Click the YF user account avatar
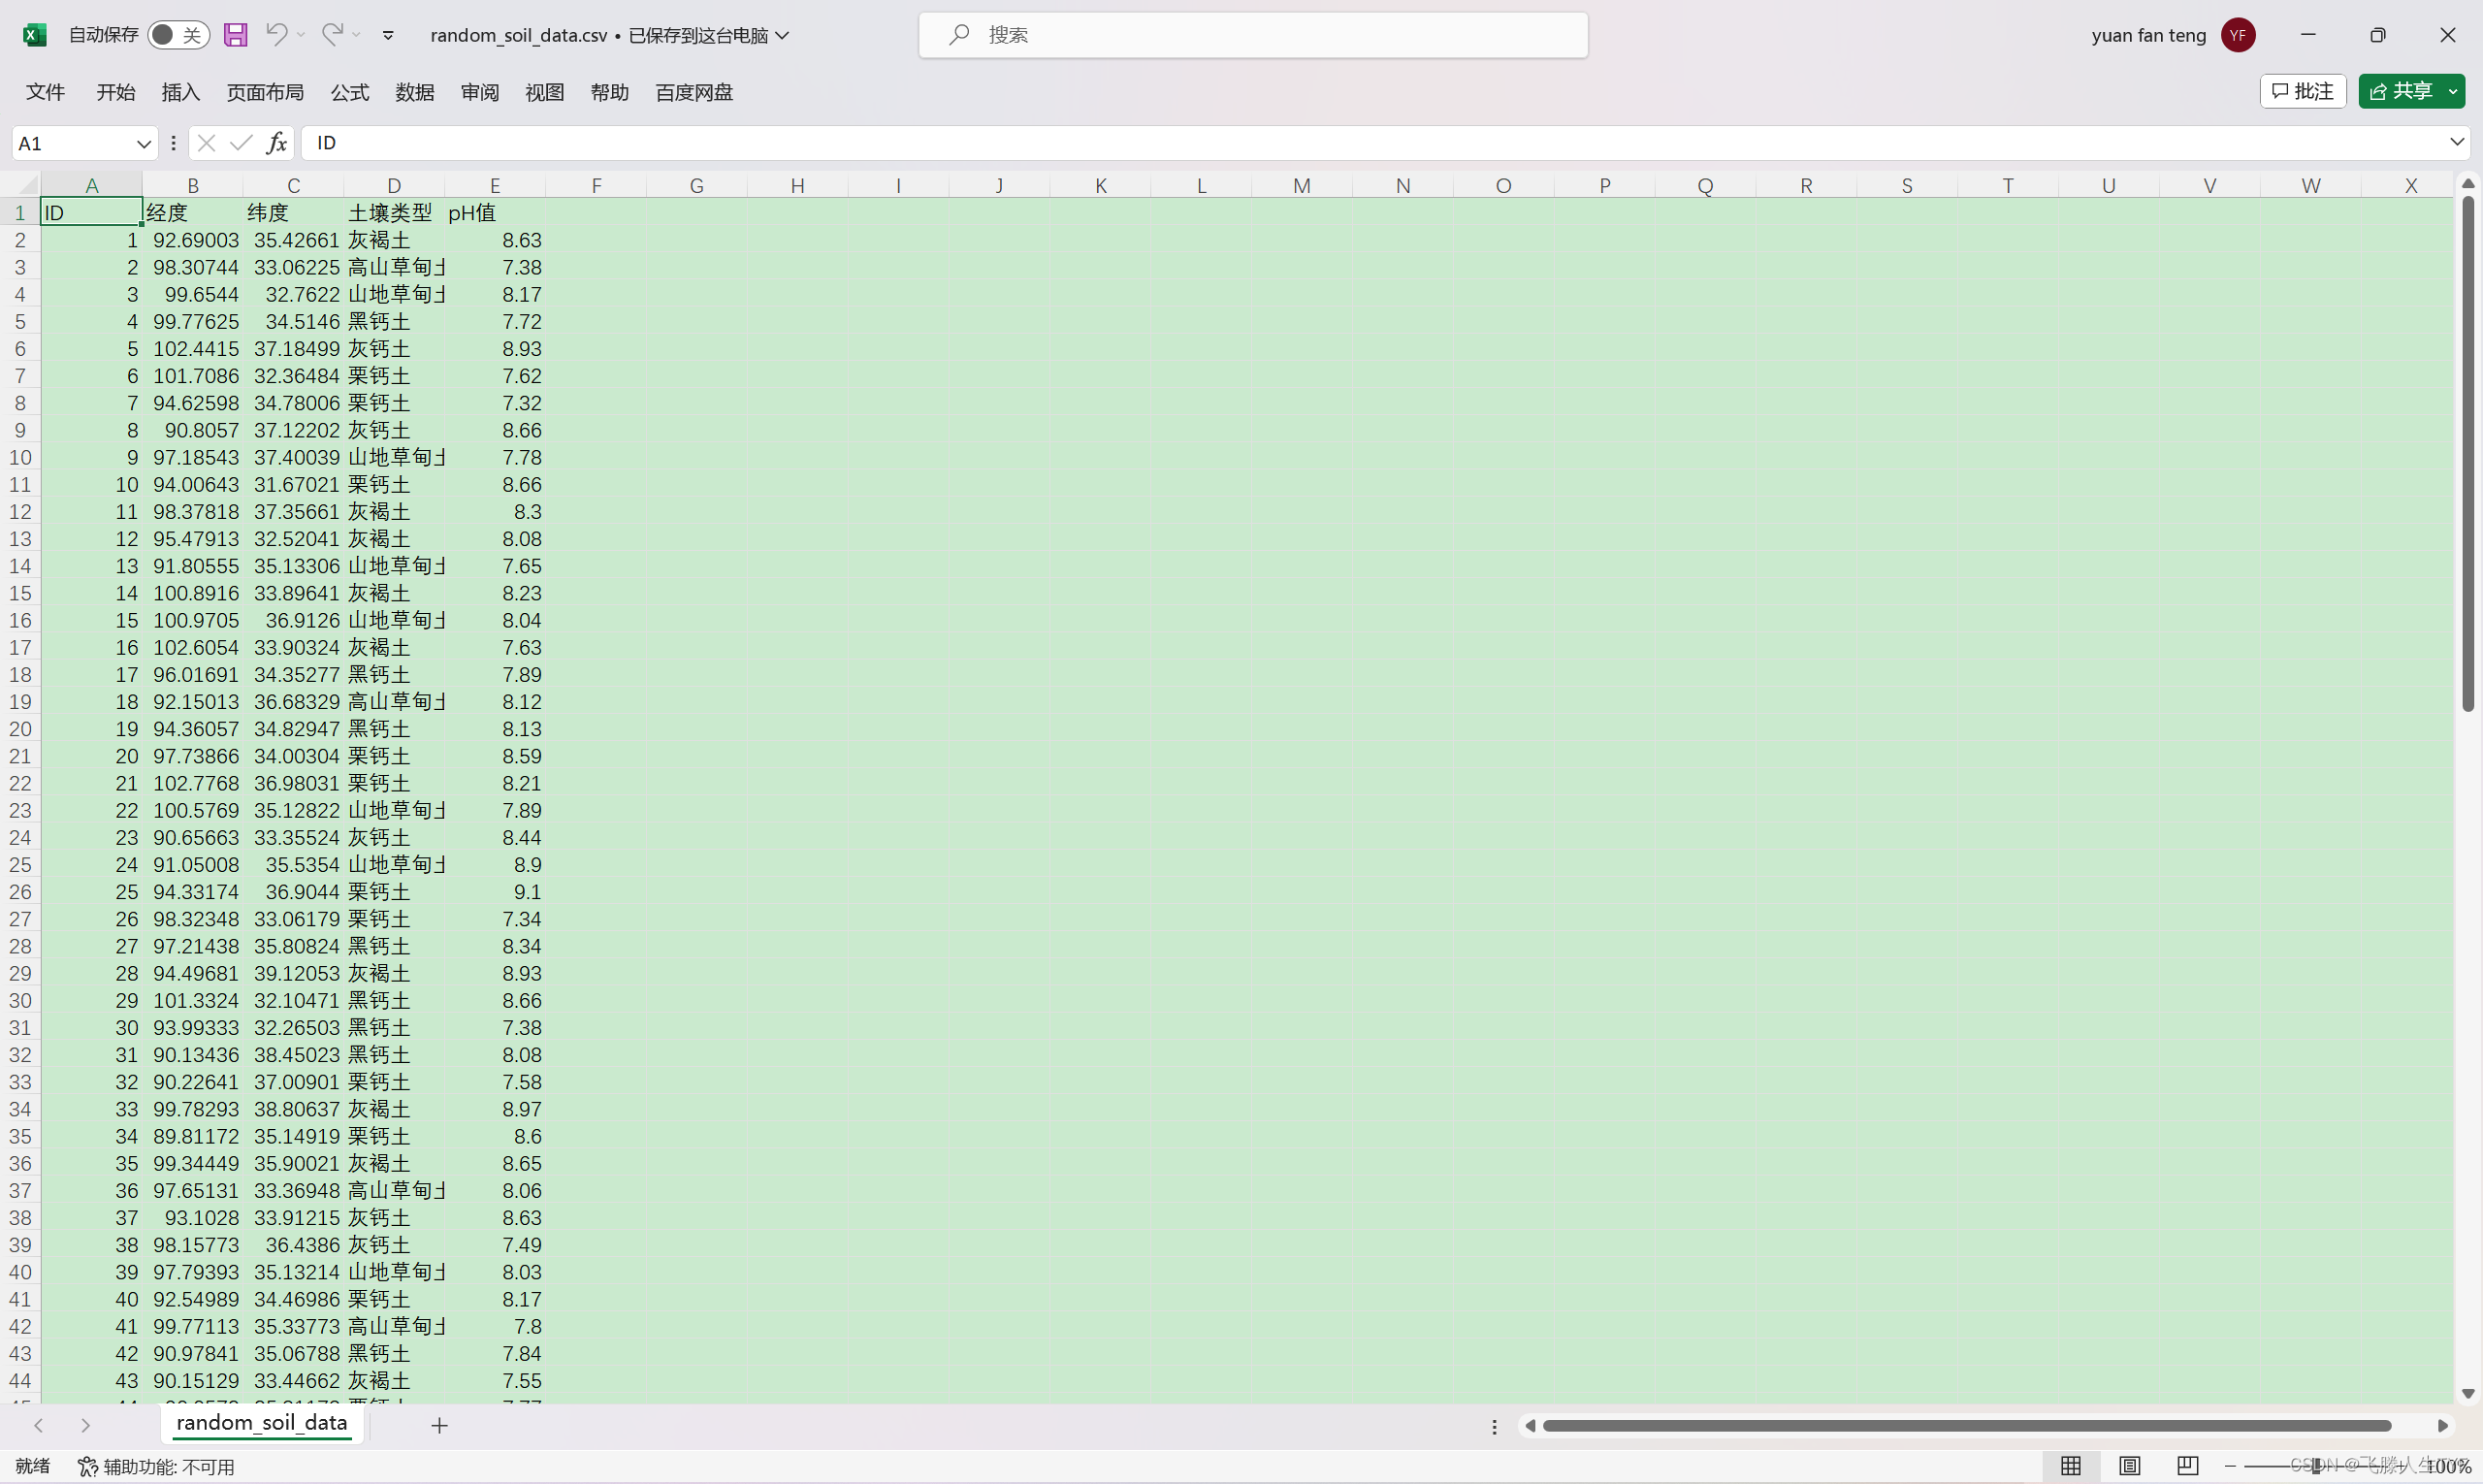Image resolution: width=2483 pixels, height=1484 pixels. click(x=2238, y=35)
